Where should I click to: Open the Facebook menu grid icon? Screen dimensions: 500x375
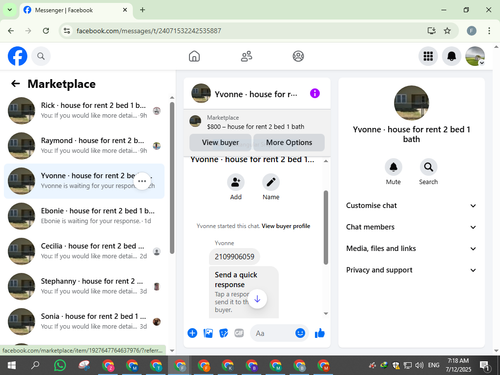(x=428, y=56)
